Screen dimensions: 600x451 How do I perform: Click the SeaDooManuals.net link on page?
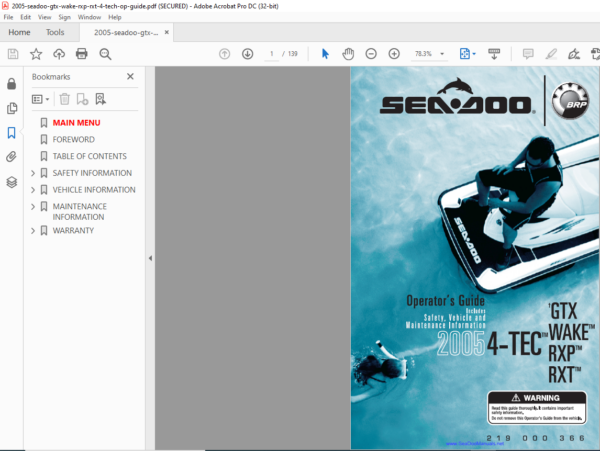click(475, 444)
